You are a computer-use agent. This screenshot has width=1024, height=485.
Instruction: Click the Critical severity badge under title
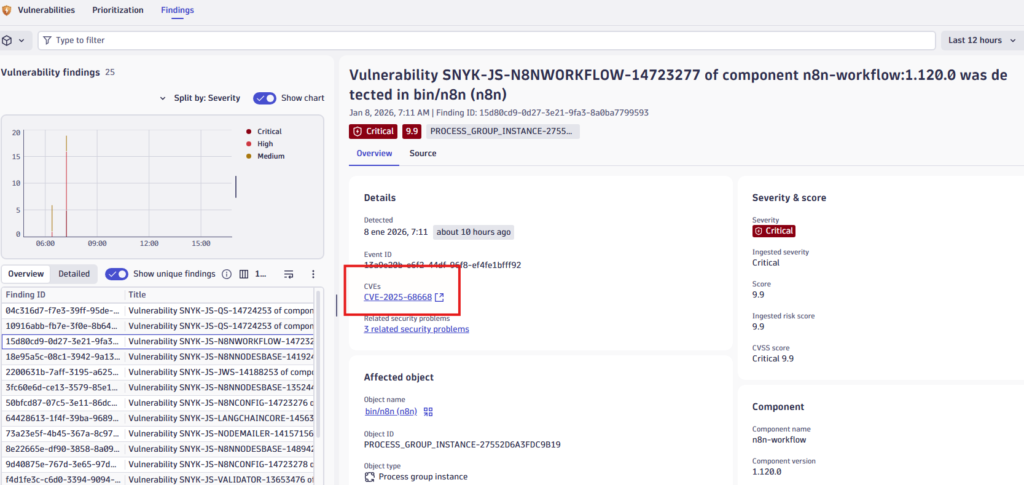point(372,131)
